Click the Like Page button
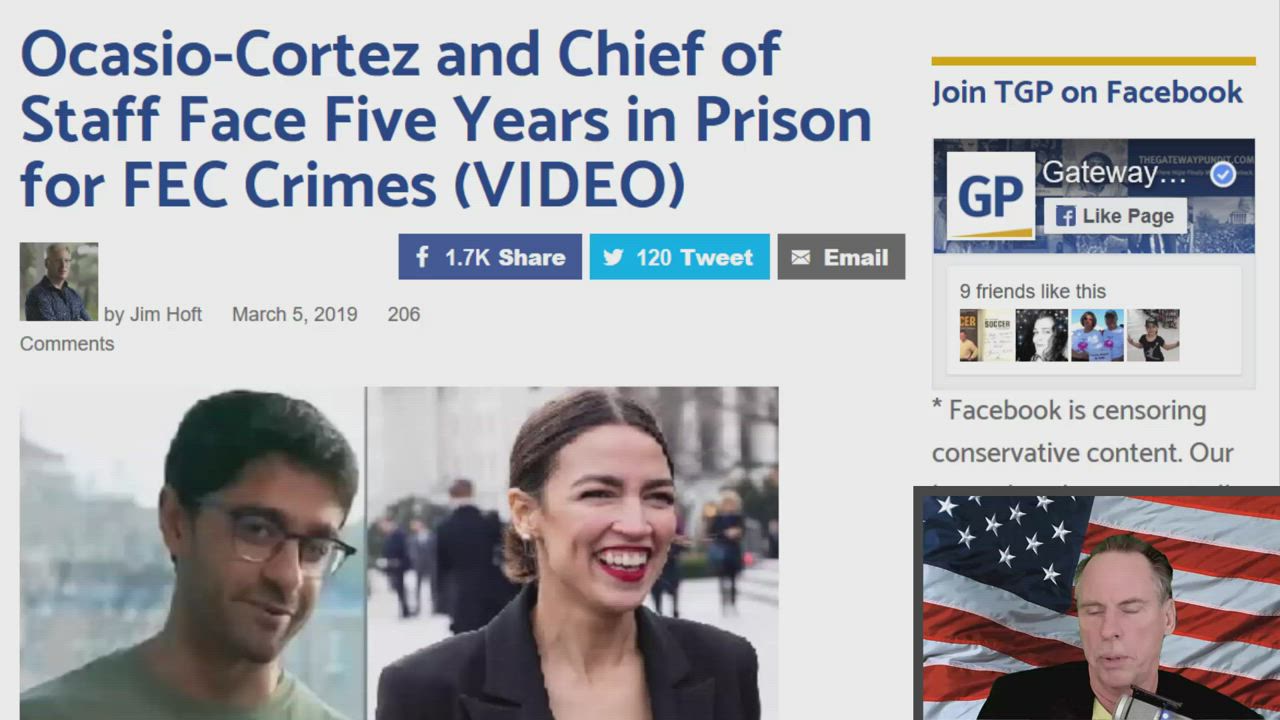Image resolution: width=1280 pixels, height=720 pixels. point(1116,216)
